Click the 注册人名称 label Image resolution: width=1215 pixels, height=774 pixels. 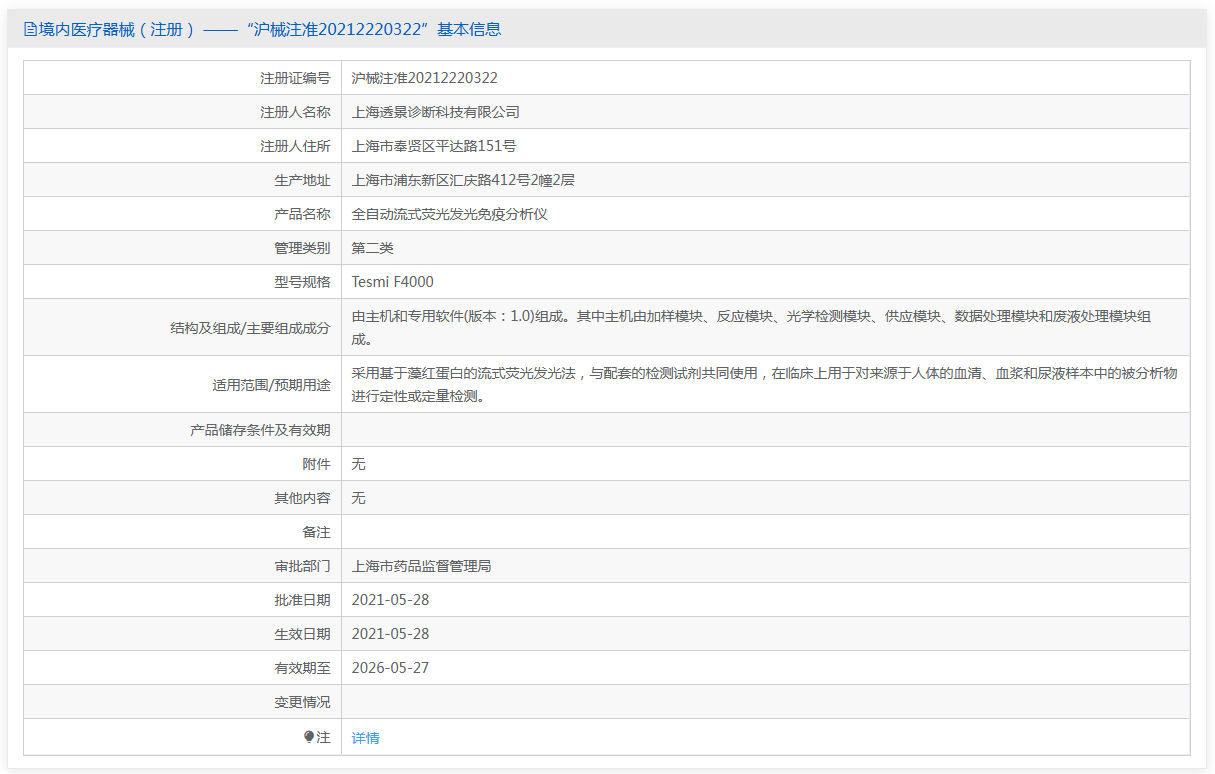tap(295, 112)
